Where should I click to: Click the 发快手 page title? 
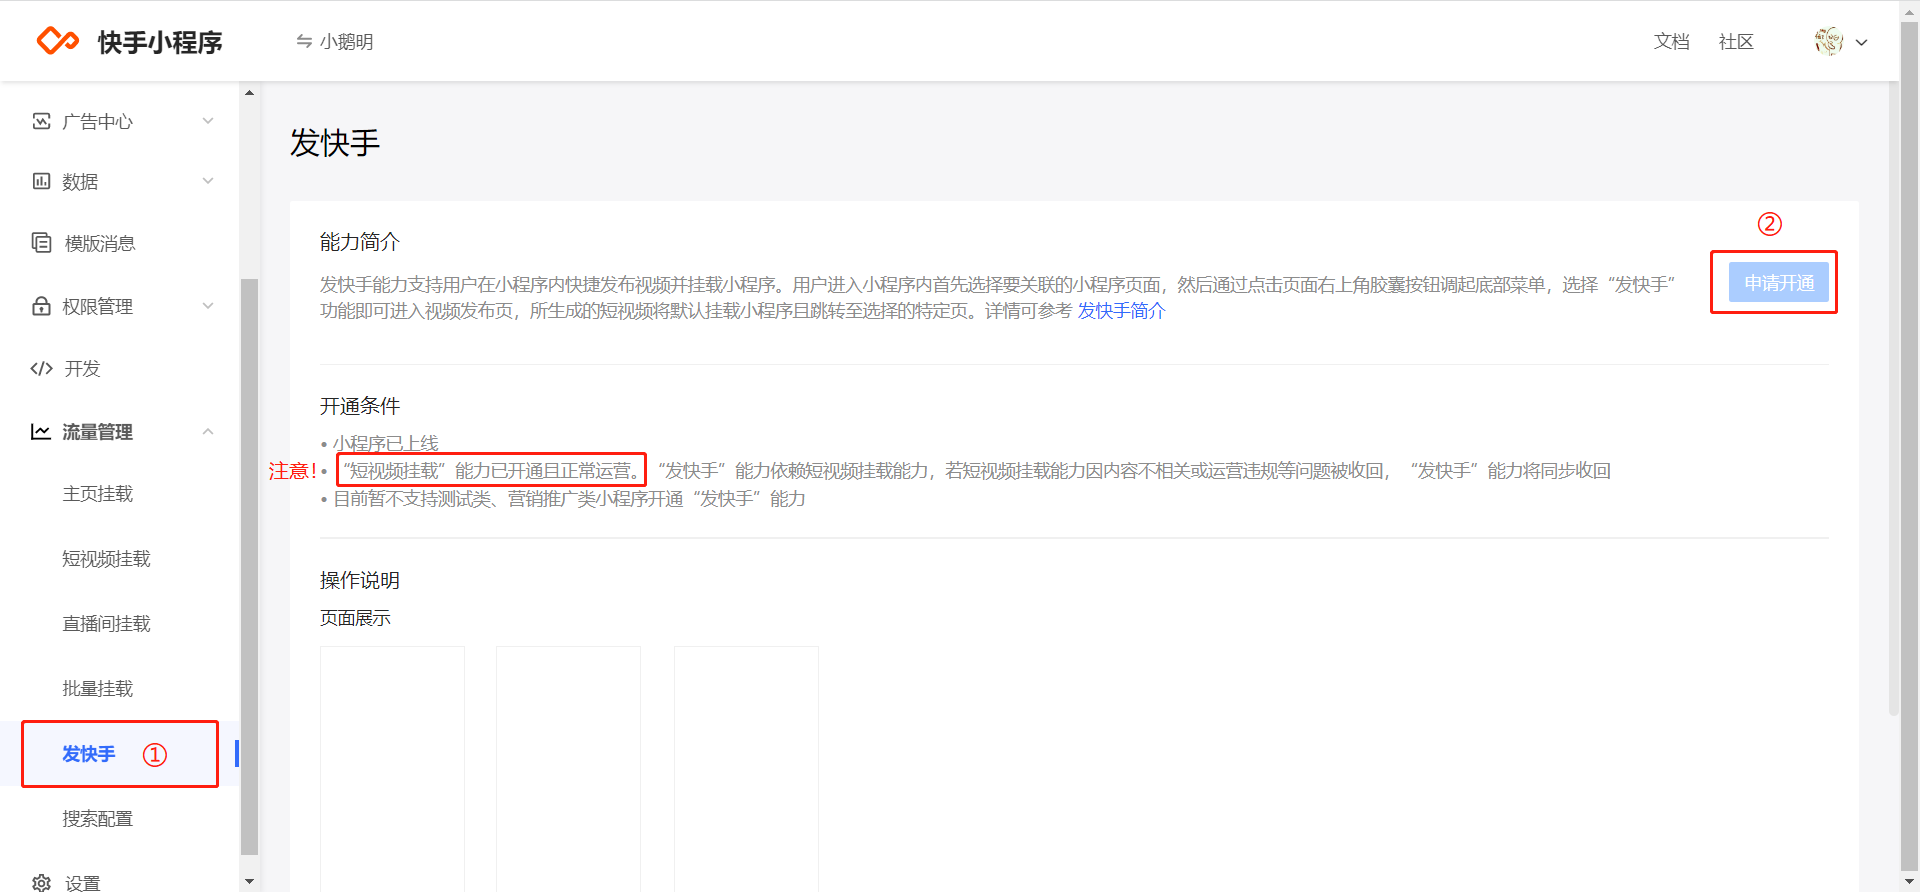click(x=335, y=143)
